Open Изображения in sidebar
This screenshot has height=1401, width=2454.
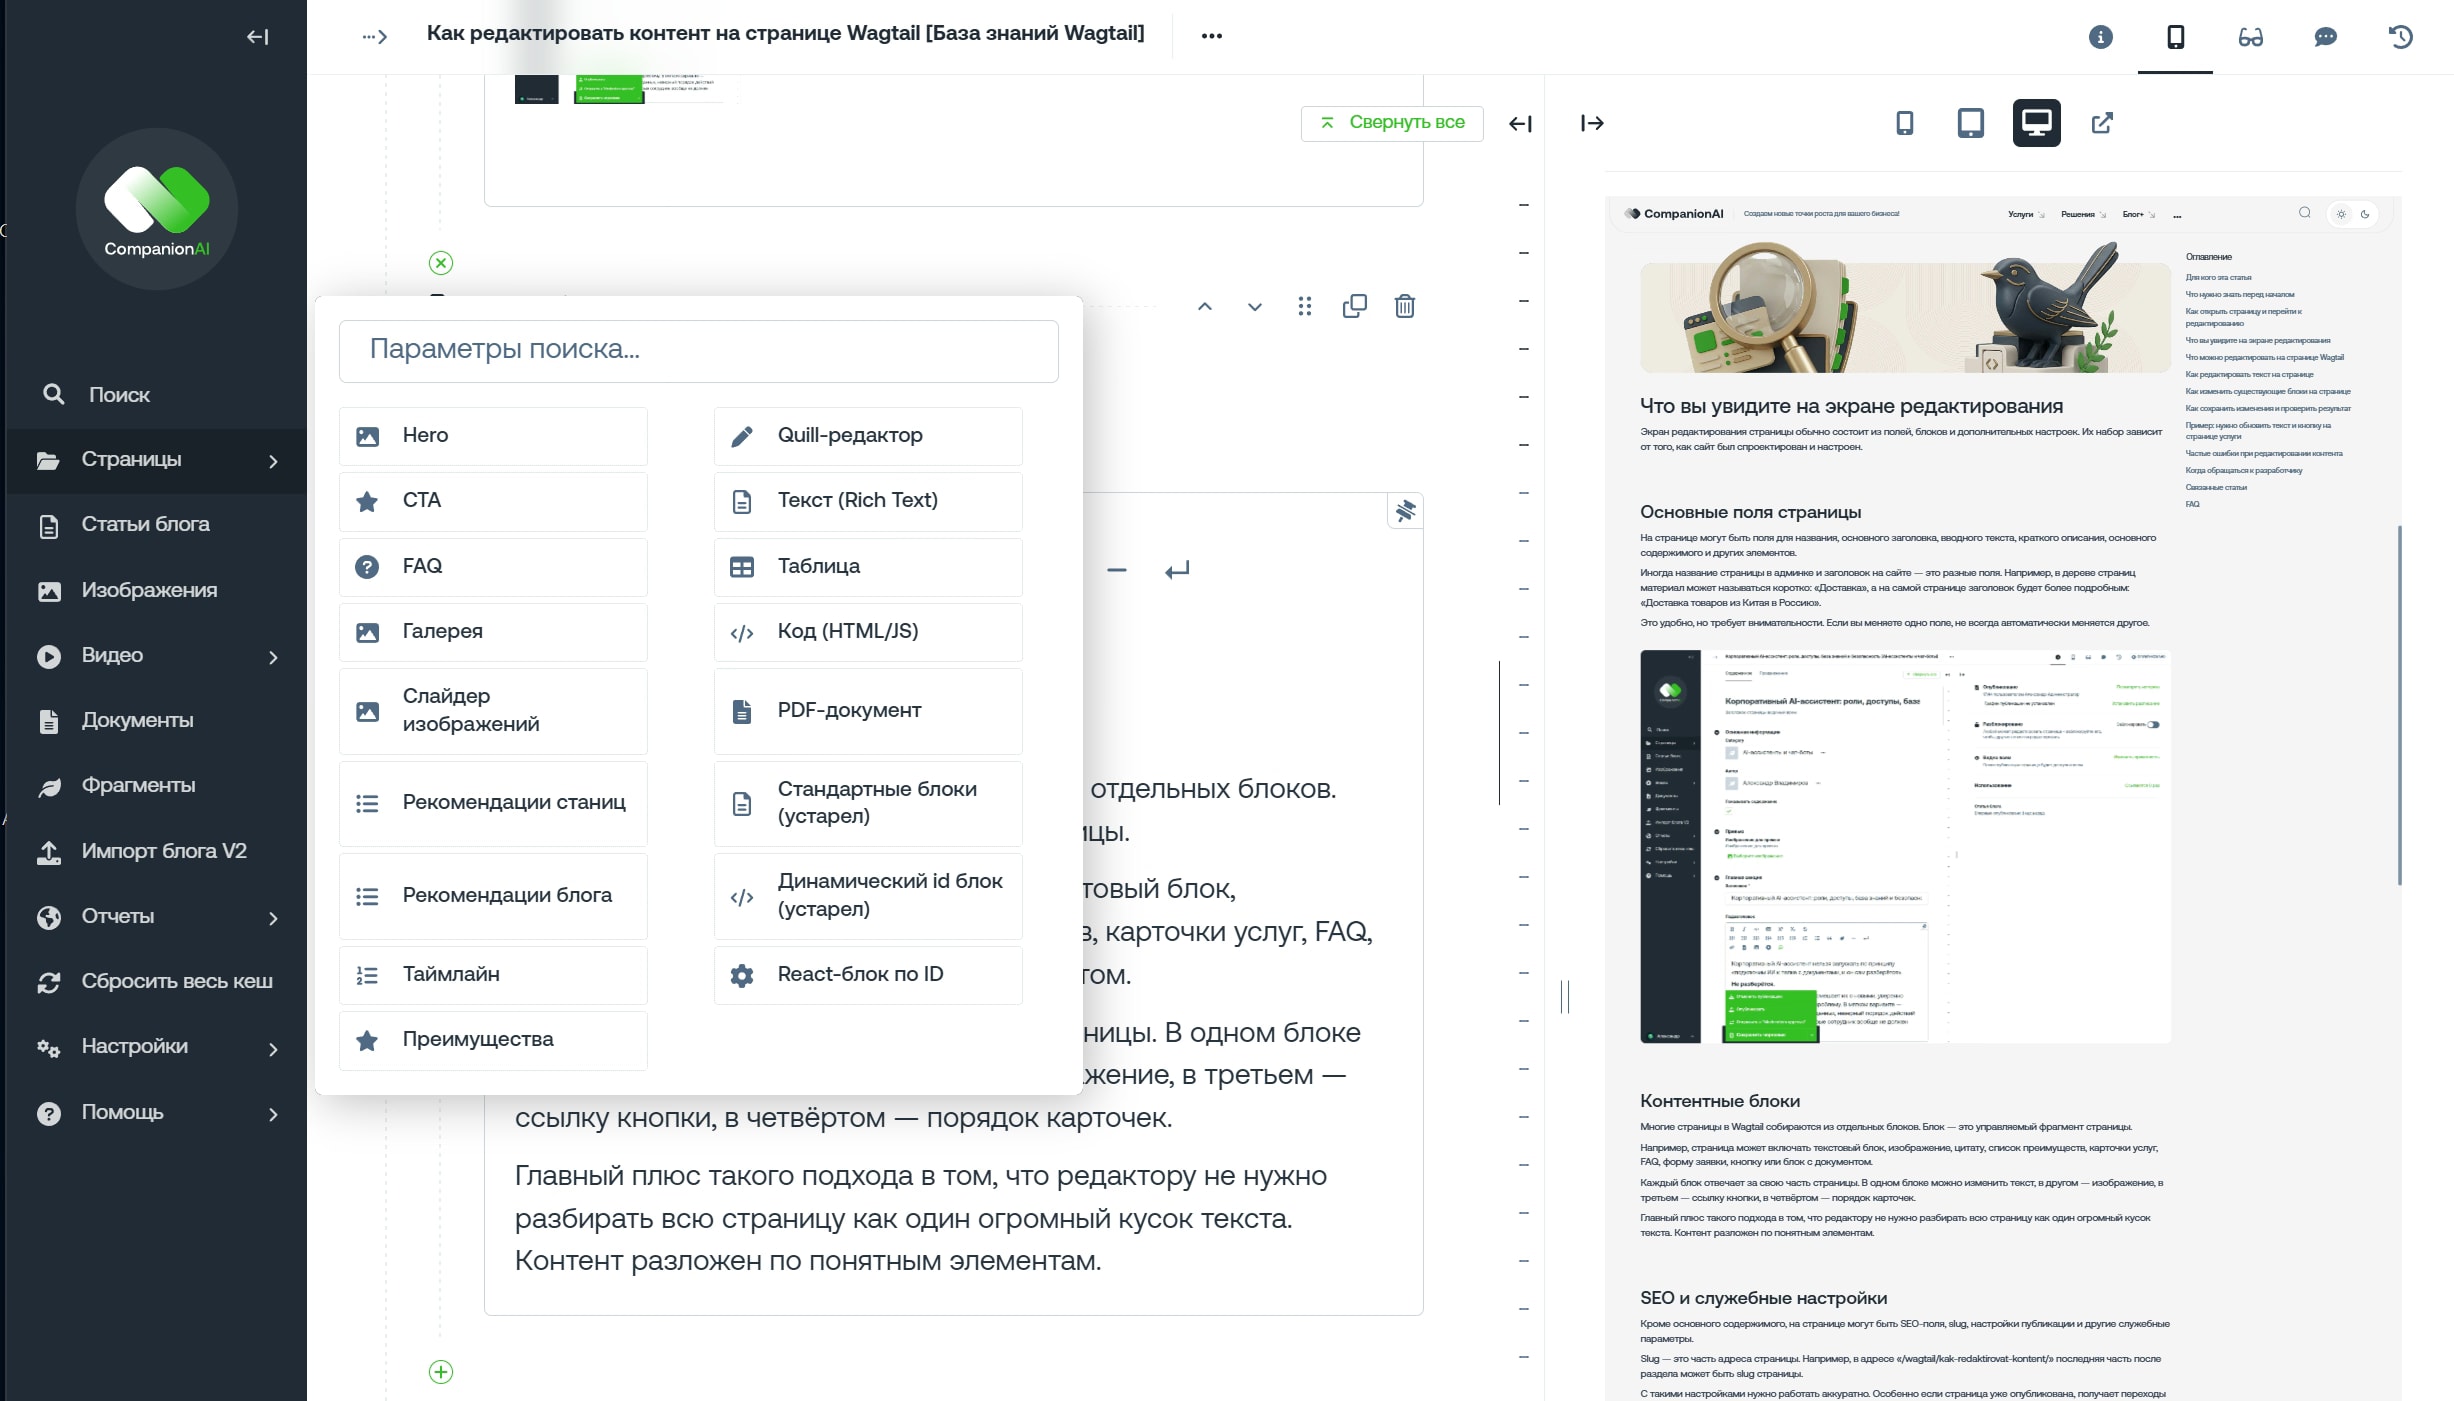click(156, 591)
